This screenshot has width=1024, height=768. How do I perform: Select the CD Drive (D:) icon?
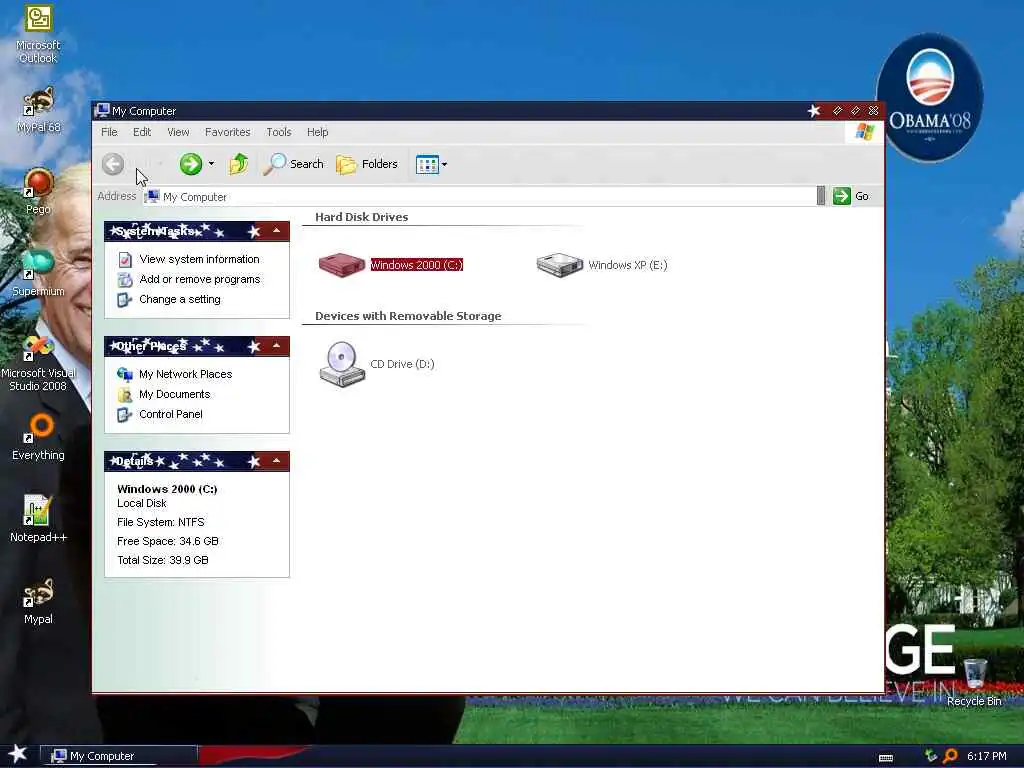click(342, 364)
